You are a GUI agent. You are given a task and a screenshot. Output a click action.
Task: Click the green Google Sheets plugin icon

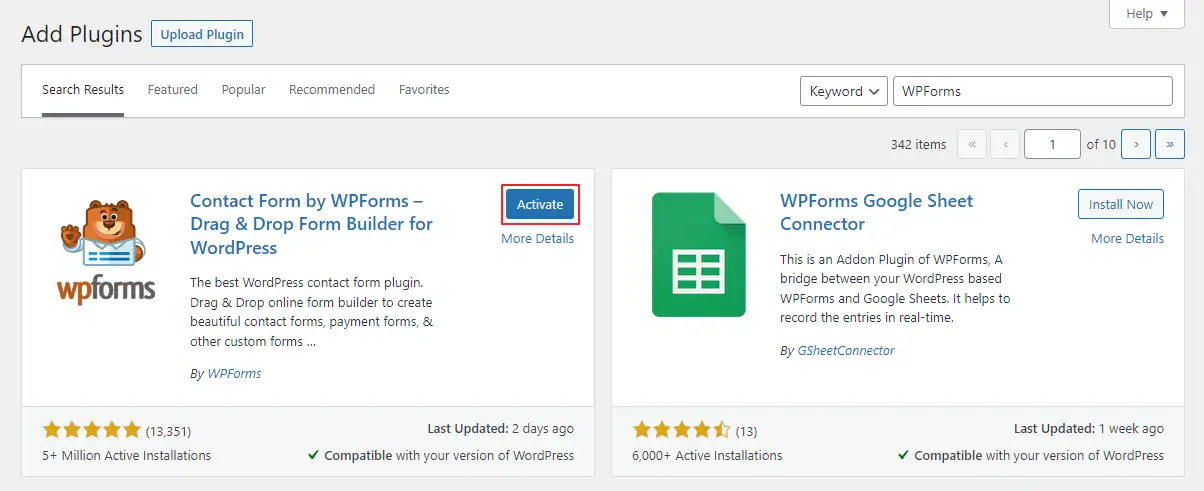[699, 254]
